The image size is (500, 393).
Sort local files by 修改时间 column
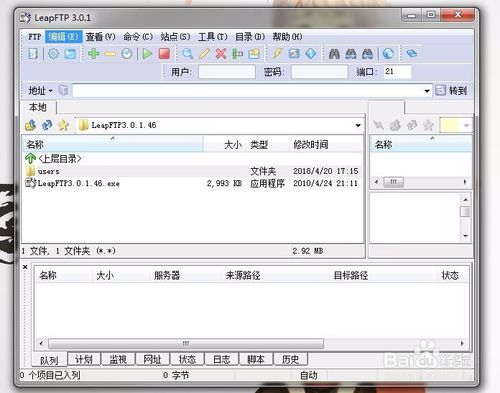[x=326, y=145]
